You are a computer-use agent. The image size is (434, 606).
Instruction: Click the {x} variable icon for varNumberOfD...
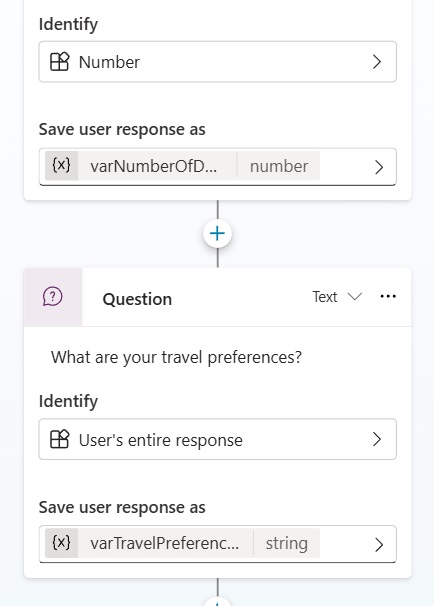[61, 166]
